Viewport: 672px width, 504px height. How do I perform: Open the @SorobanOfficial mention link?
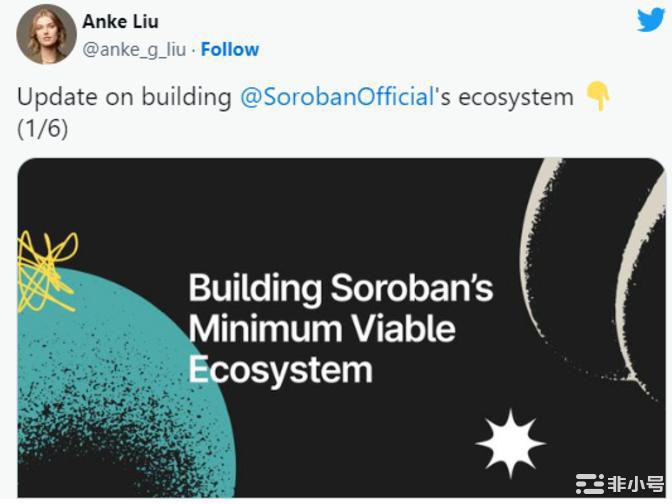tap(337, 98)
